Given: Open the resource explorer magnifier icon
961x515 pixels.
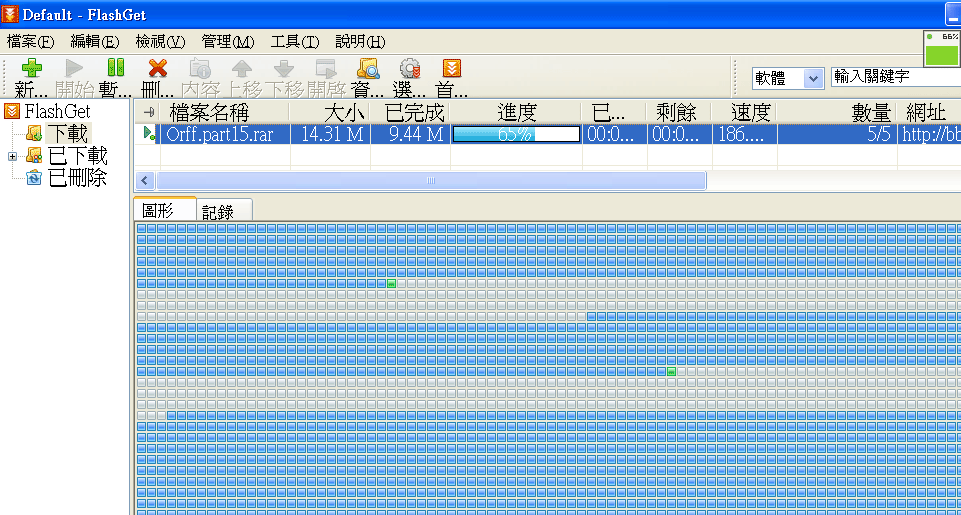Looking at the screenshot, I should 368,68.
